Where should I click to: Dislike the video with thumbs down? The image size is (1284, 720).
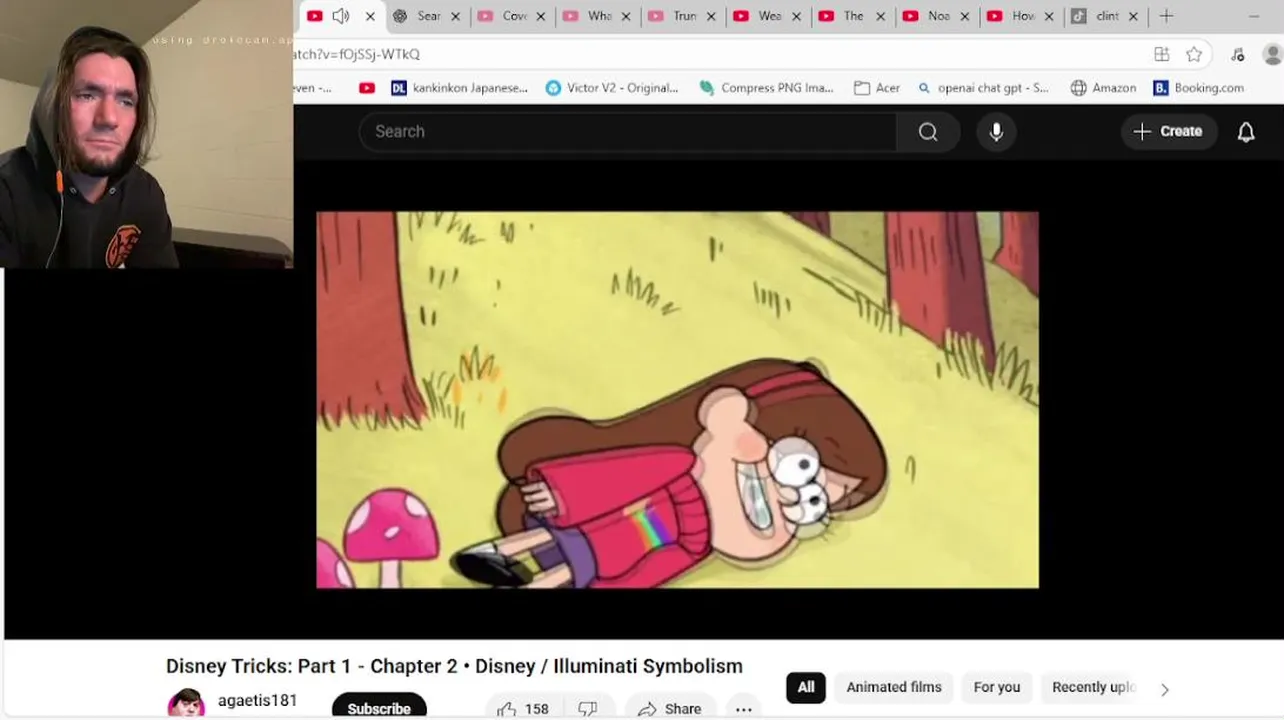(588, 708)
